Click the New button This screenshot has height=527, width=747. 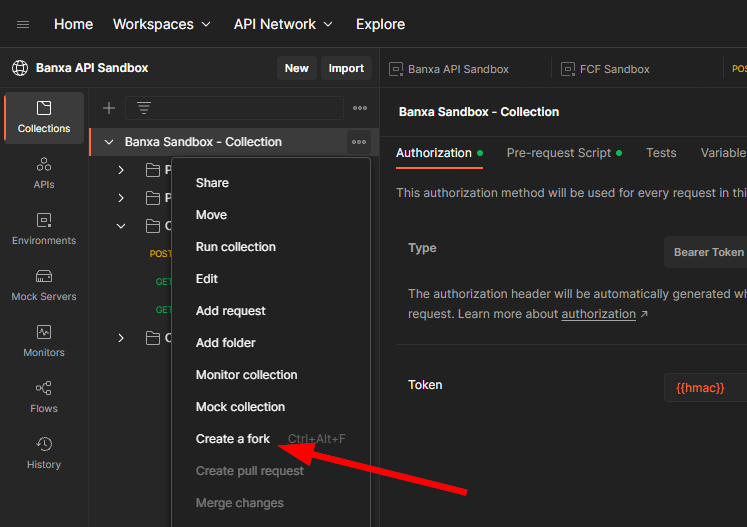(x=296, y=68)
